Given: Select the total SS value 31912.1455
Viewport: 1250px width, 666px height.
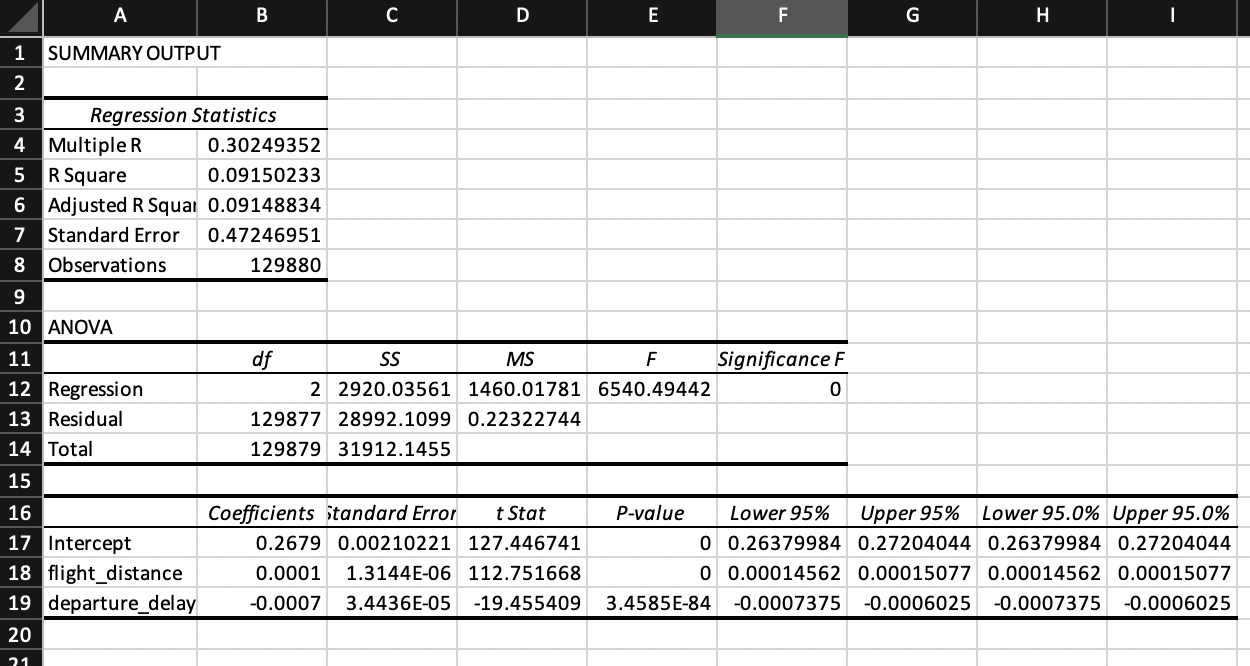Looking at the screenshot, I should coord(392,449).
